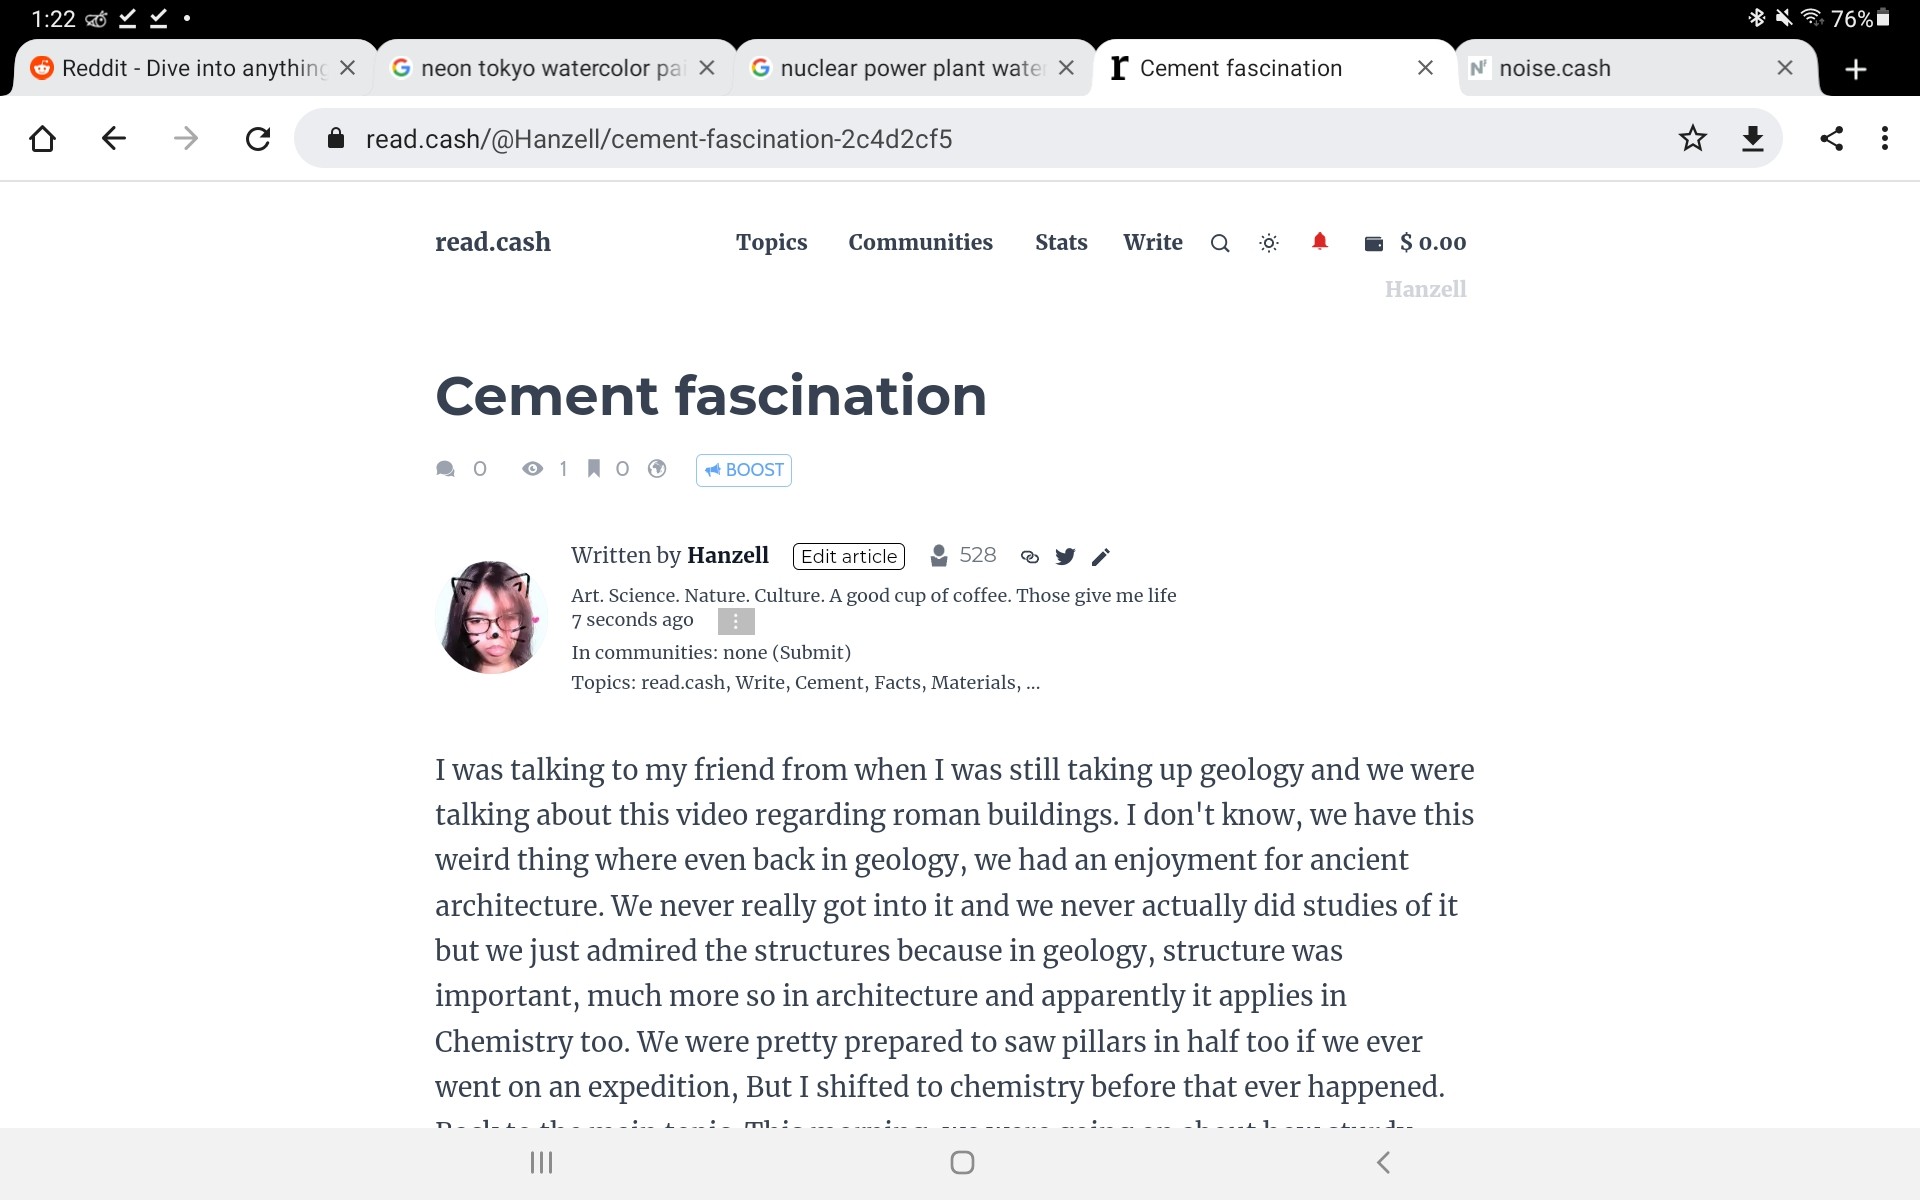Click the BOOST button
The width and height of the screenshot is (1920, 1200).
[x=744, y=470]
